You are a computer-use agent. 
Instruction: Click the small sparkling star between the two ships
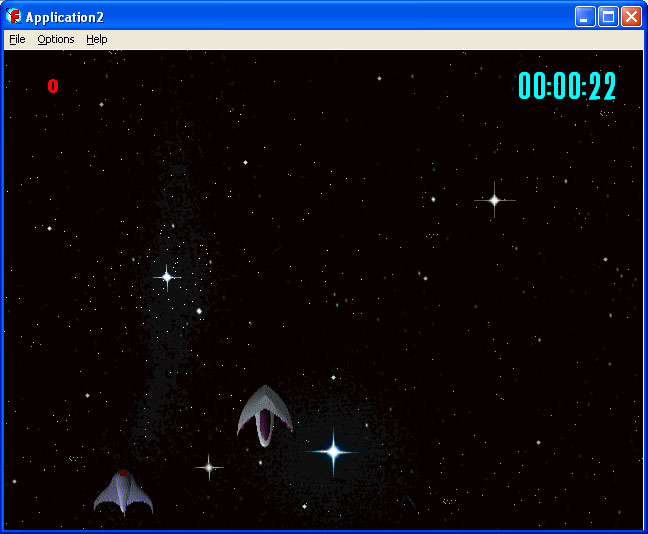[208, 466]
